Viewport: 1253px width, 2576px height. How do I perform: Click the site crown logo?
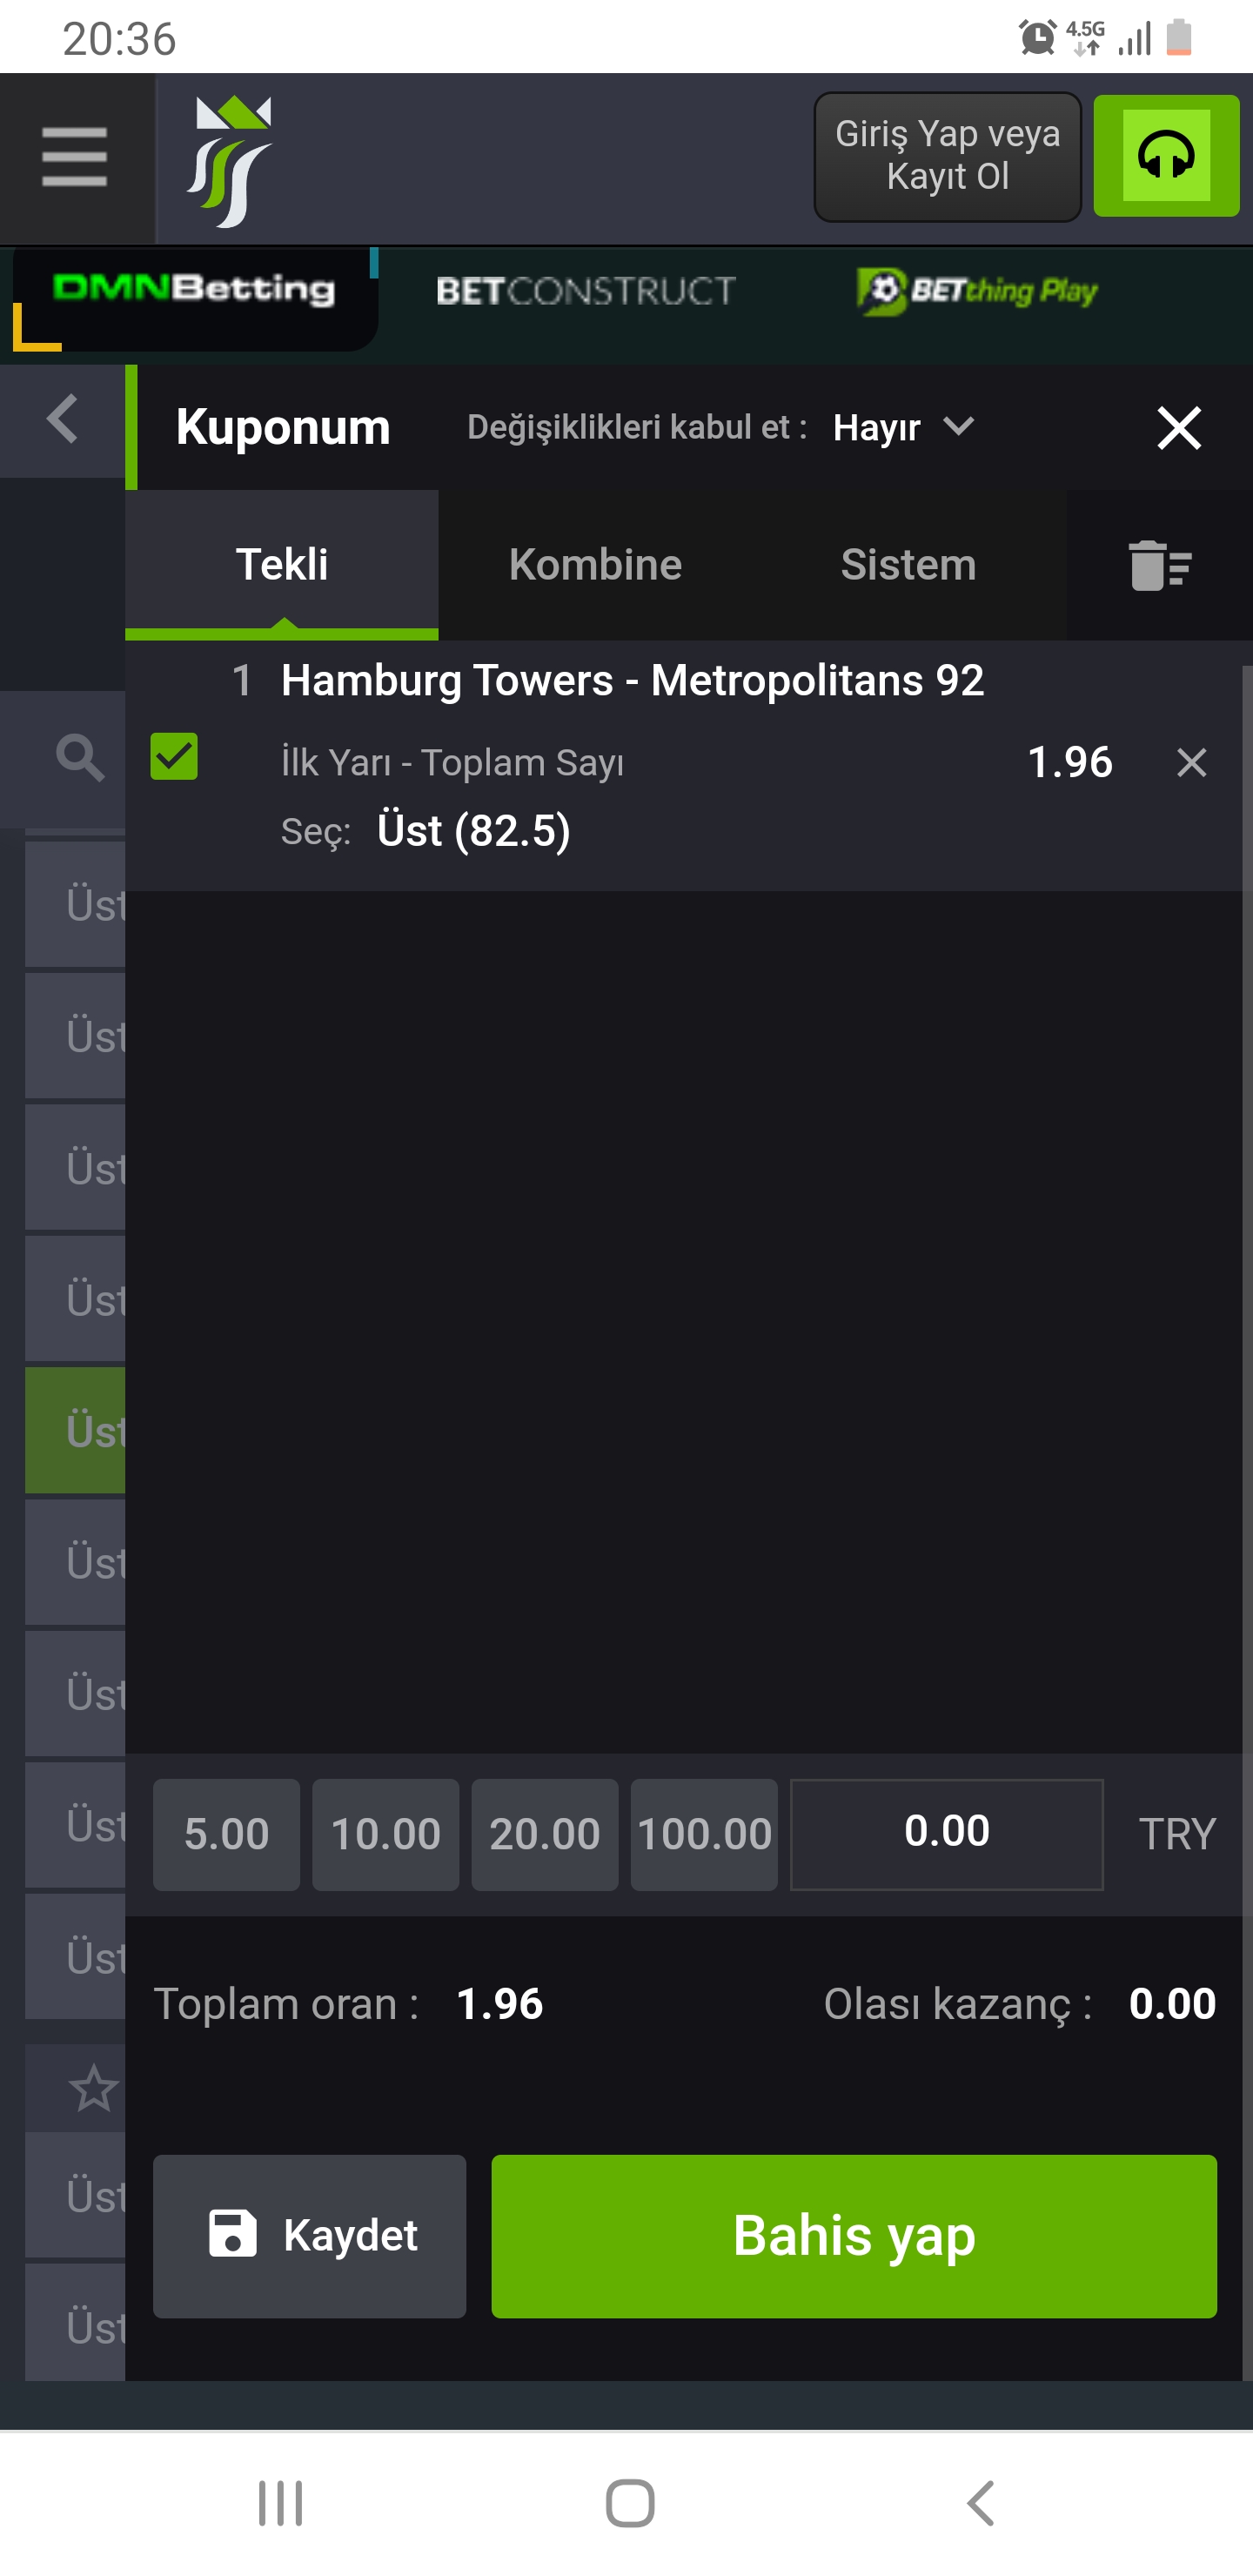tap(230, 161)
